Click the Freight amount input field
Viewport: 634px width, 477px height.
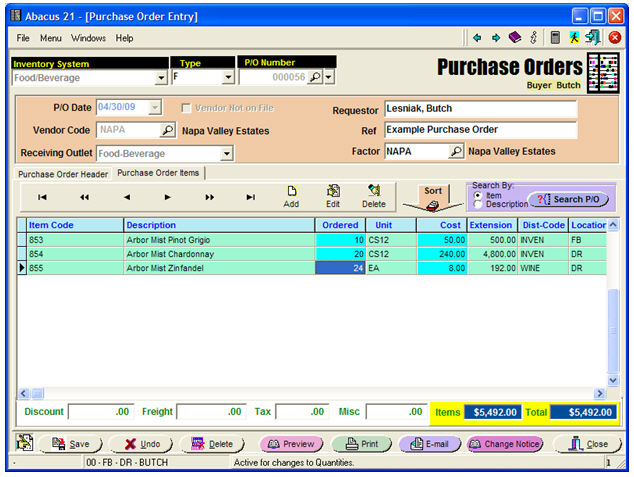tap(211, 411)
